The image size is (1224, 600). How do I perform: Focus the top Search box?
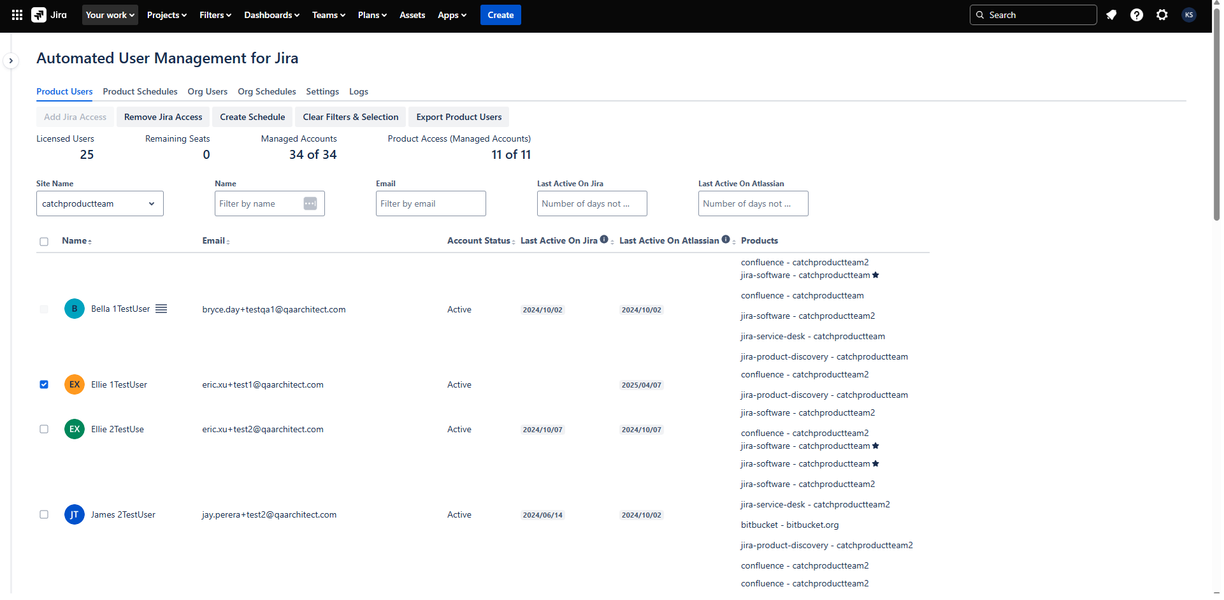tap(1033, 15)
